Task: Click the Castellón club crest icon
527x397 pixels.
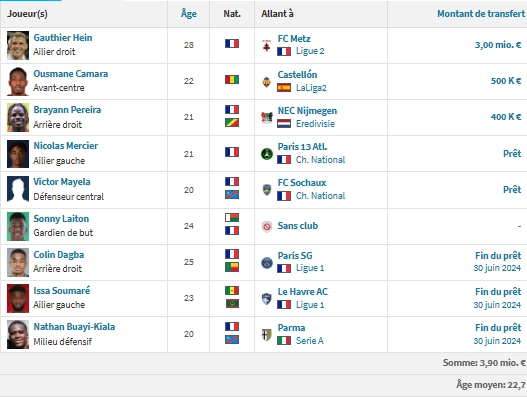Action: click(267, 82)
